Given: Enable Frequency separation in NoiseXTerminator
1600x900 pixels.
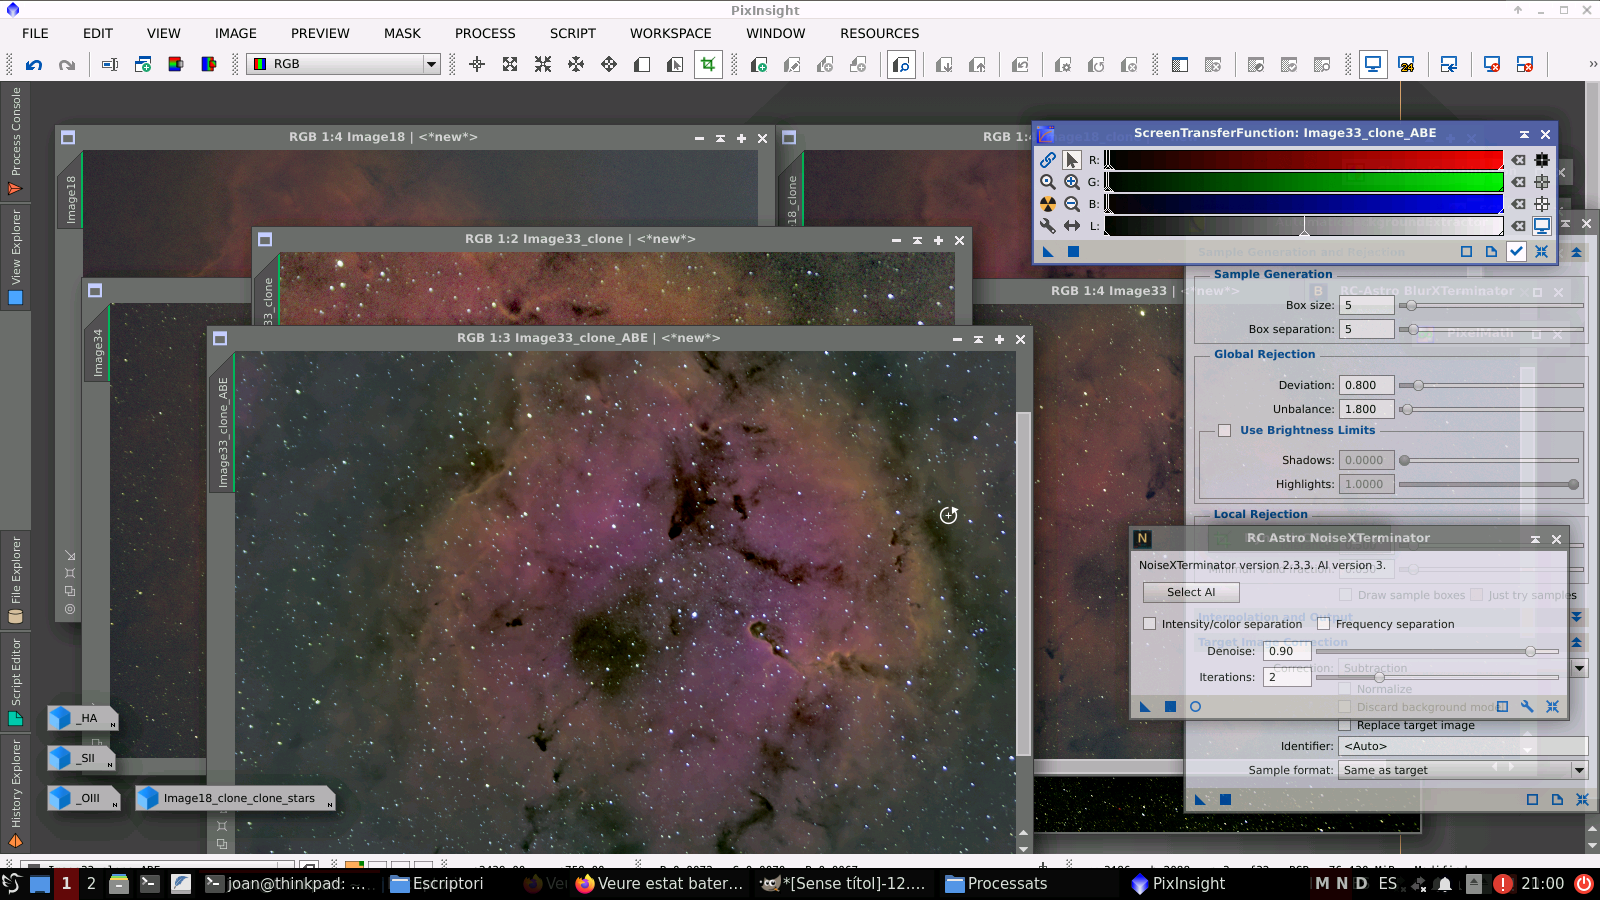Looking at the screenshot, I should point(1324,623).
